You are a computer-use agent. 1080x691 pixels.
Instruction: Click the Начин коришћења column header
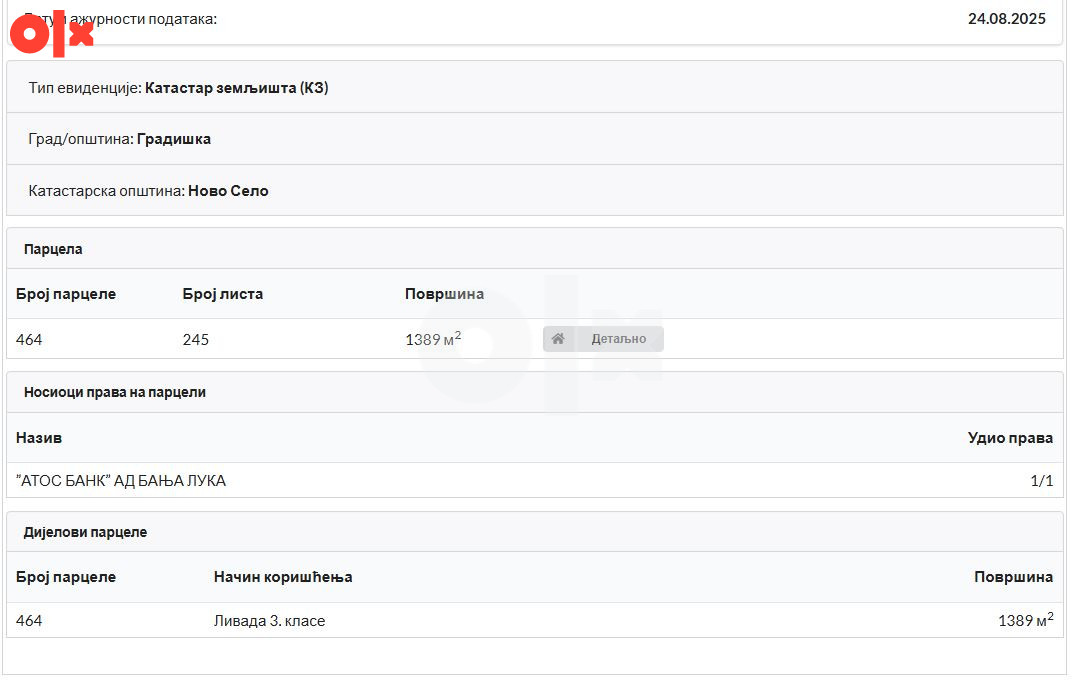tap(283, 577)
